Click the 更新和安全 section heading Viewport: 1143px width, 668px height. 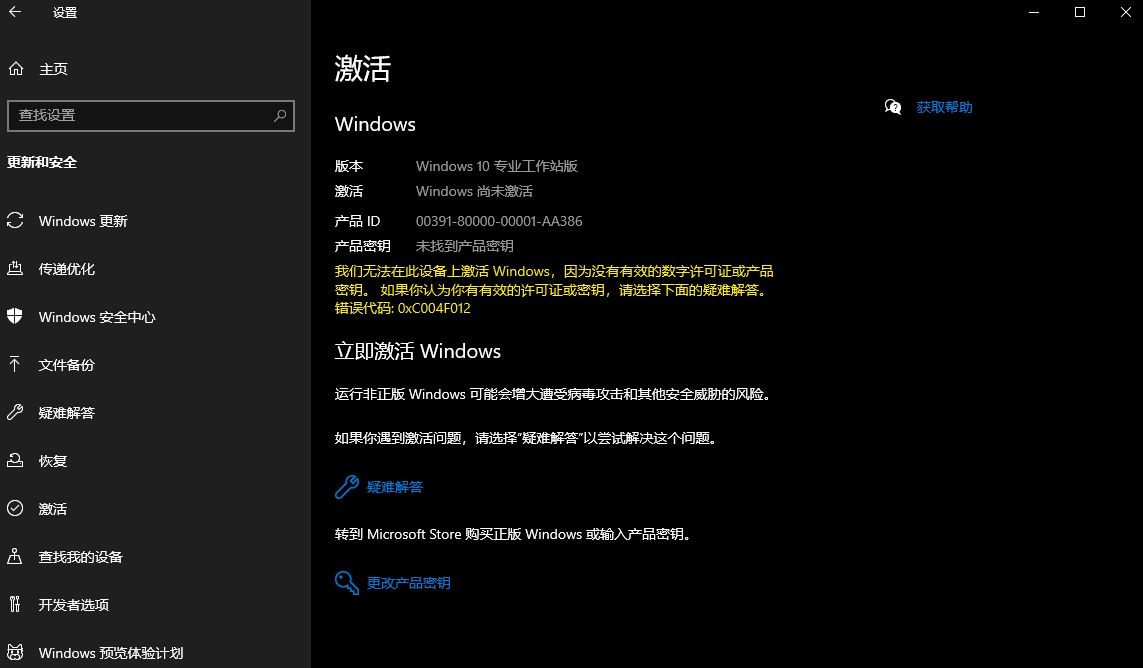[42, 162]
